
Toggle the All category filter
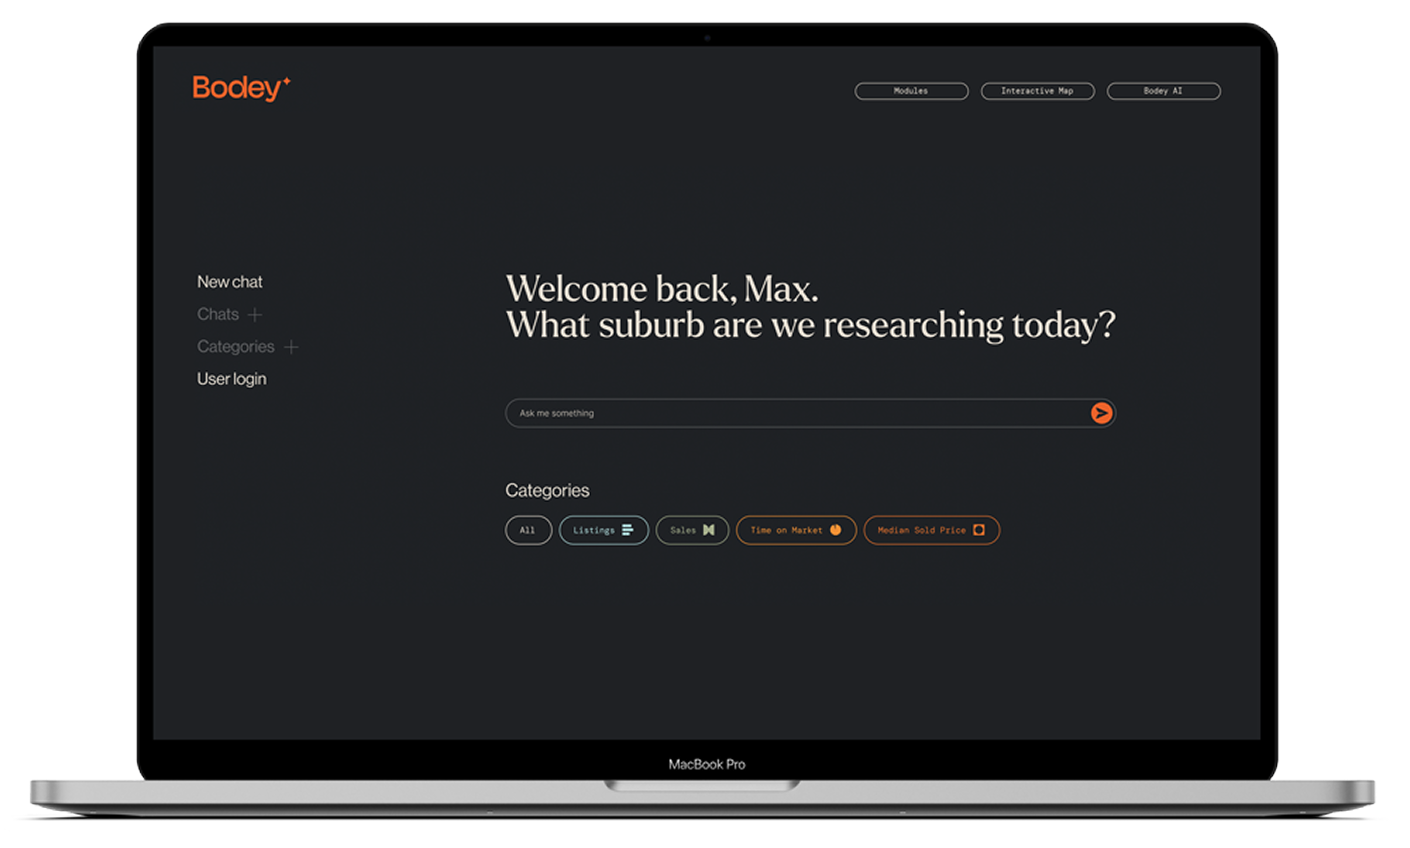coord(528,530)
